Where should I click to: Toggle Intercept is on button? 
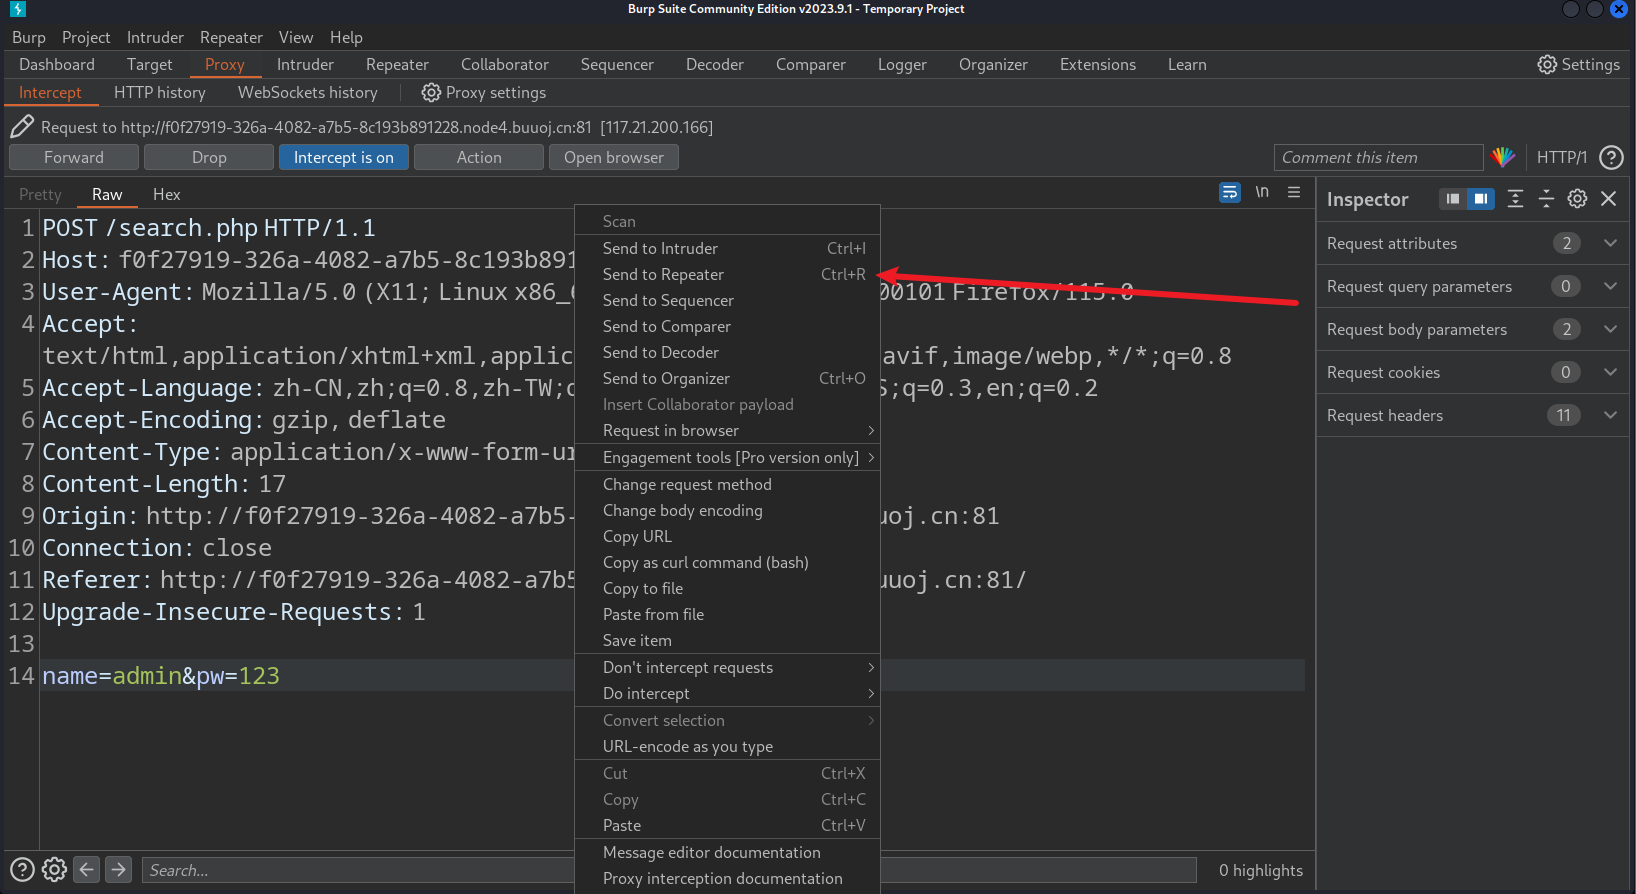click(x=344, y=157)
